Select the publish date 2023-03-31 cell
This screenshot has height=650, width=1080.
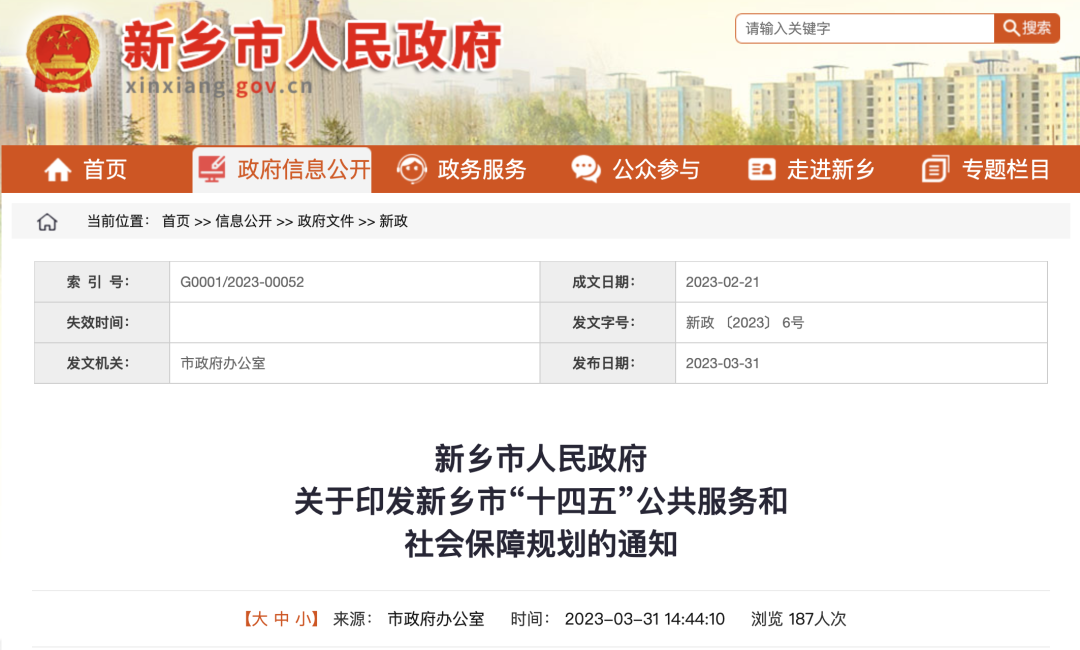tap(861, 364)
